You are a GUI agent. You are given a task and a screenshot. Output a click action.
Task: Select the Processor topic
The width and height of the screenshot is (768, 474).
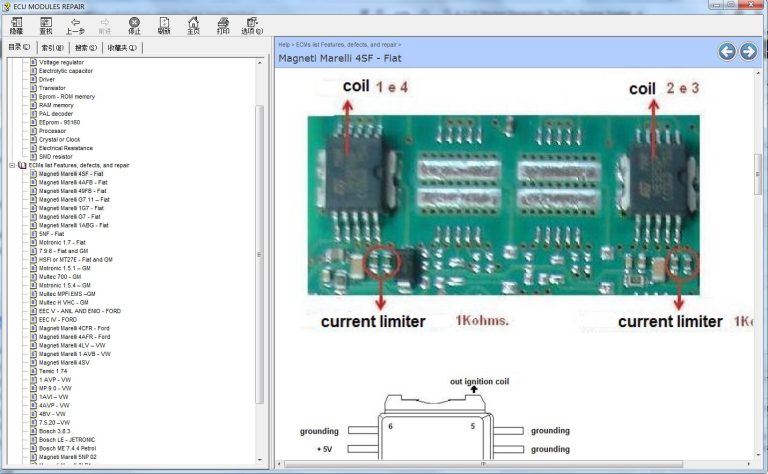point(52,131)
